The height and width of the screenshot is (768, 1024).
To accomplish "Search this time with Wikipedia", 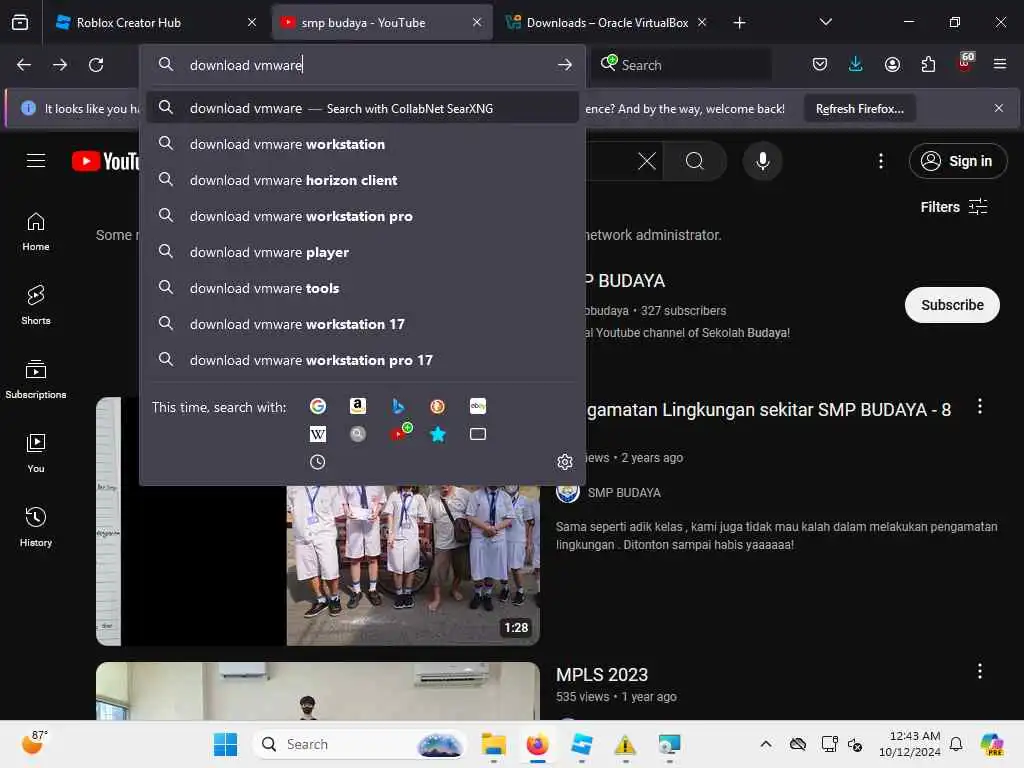I will (318, 434).
